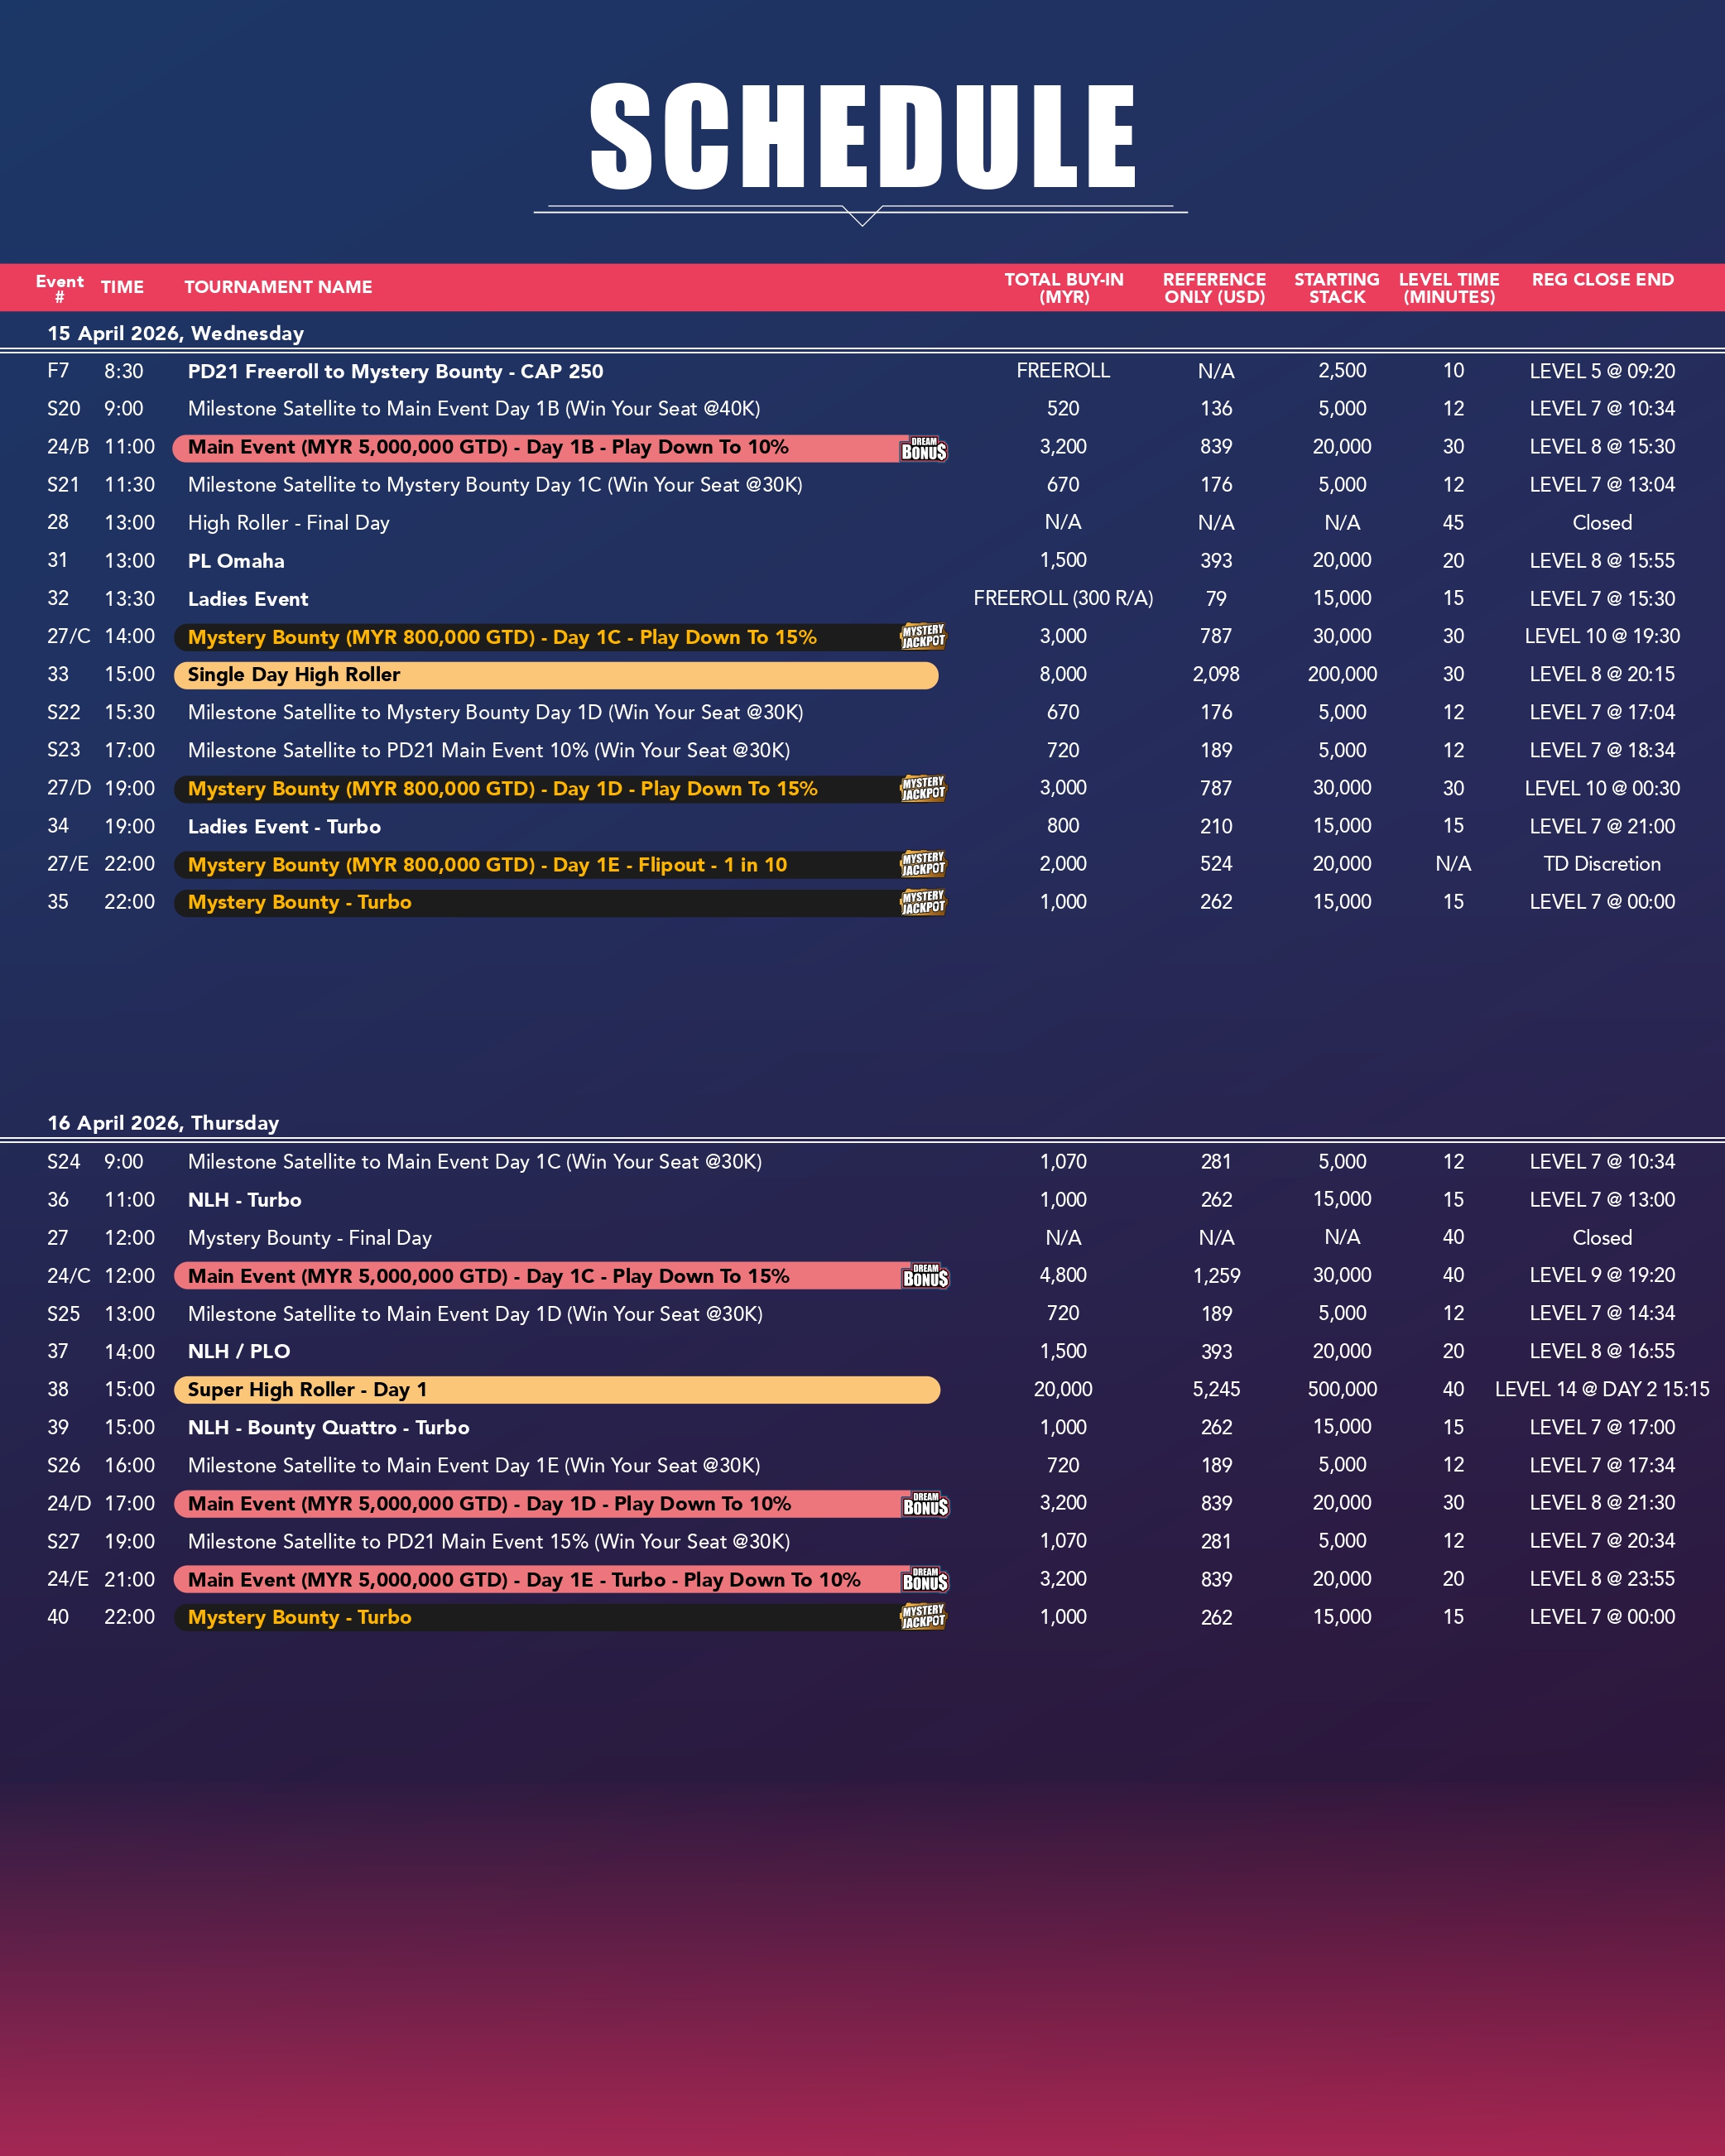Click the SCHEDULE title text
The width and height of the screenshot is (1725, 2156).
click(x=862, y=137)
